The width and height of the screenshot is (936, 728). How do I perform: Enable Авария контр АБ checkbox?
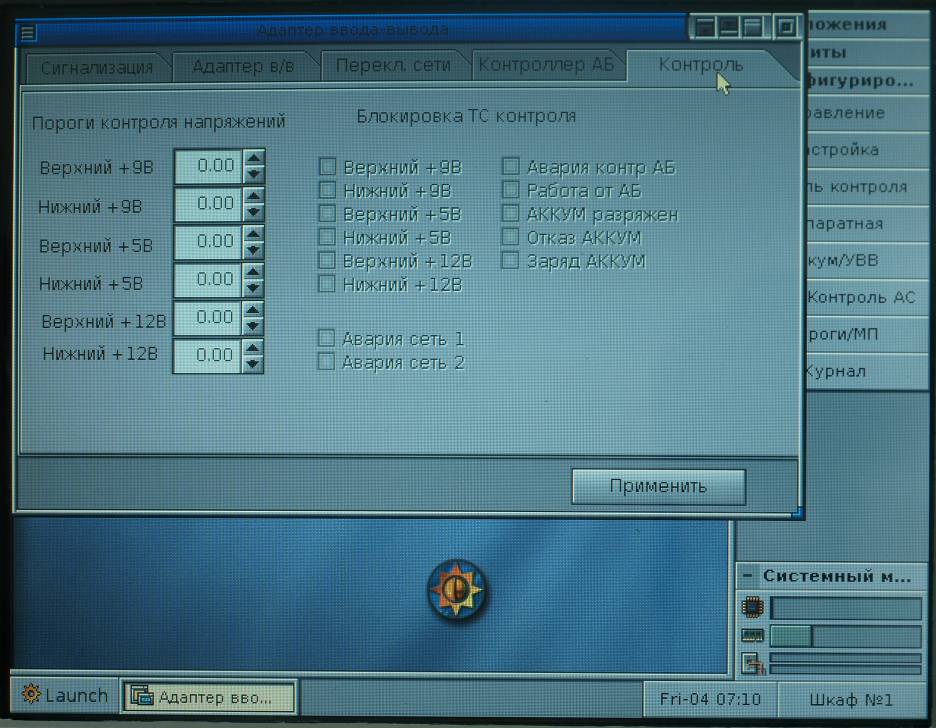click(510, 166)
